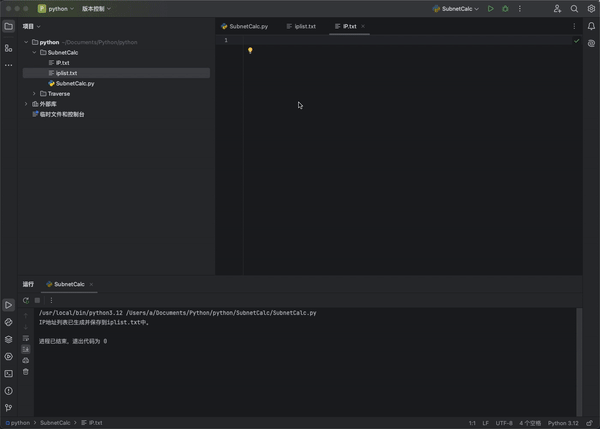Select iplist.txt in the project tree
Screen dimensions: 600x429
(x=116, y=73)
